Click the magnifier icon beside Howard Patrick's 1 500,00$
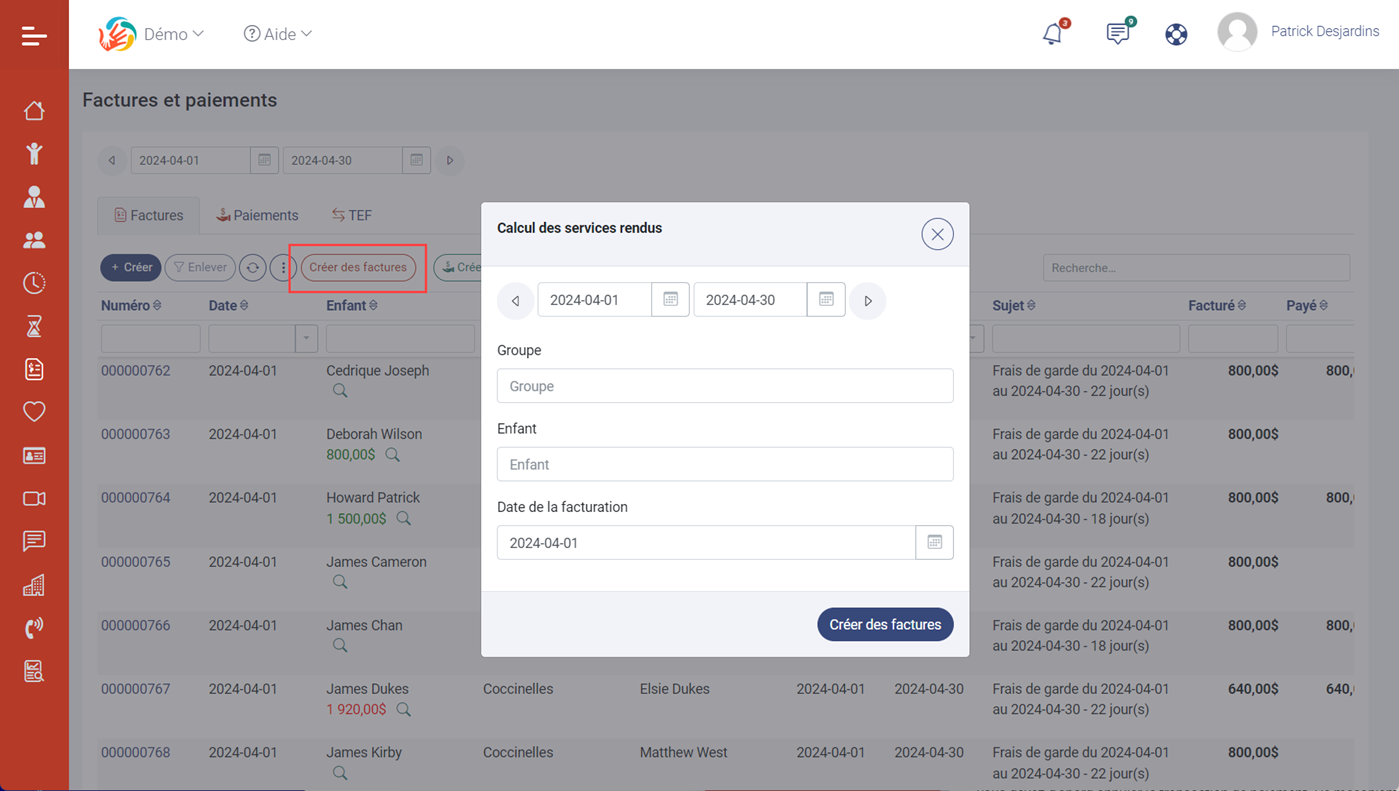Viewport: 1399px width, 791px height. (x=404, y=519)
